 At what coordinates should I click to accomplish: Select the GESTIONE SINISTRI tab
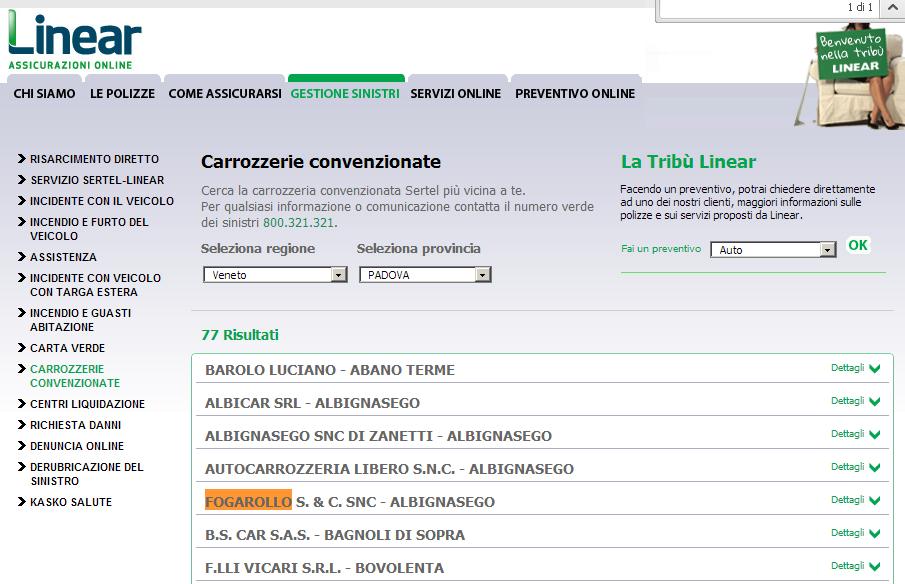[x=345, y=93]
